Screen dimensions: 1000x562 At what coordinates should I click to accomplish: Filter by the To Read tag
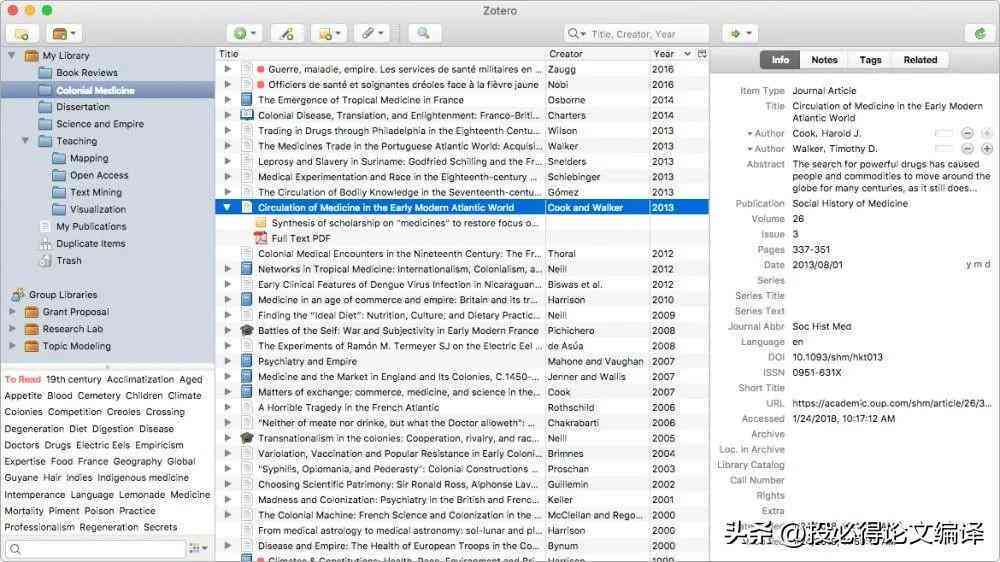22,379
